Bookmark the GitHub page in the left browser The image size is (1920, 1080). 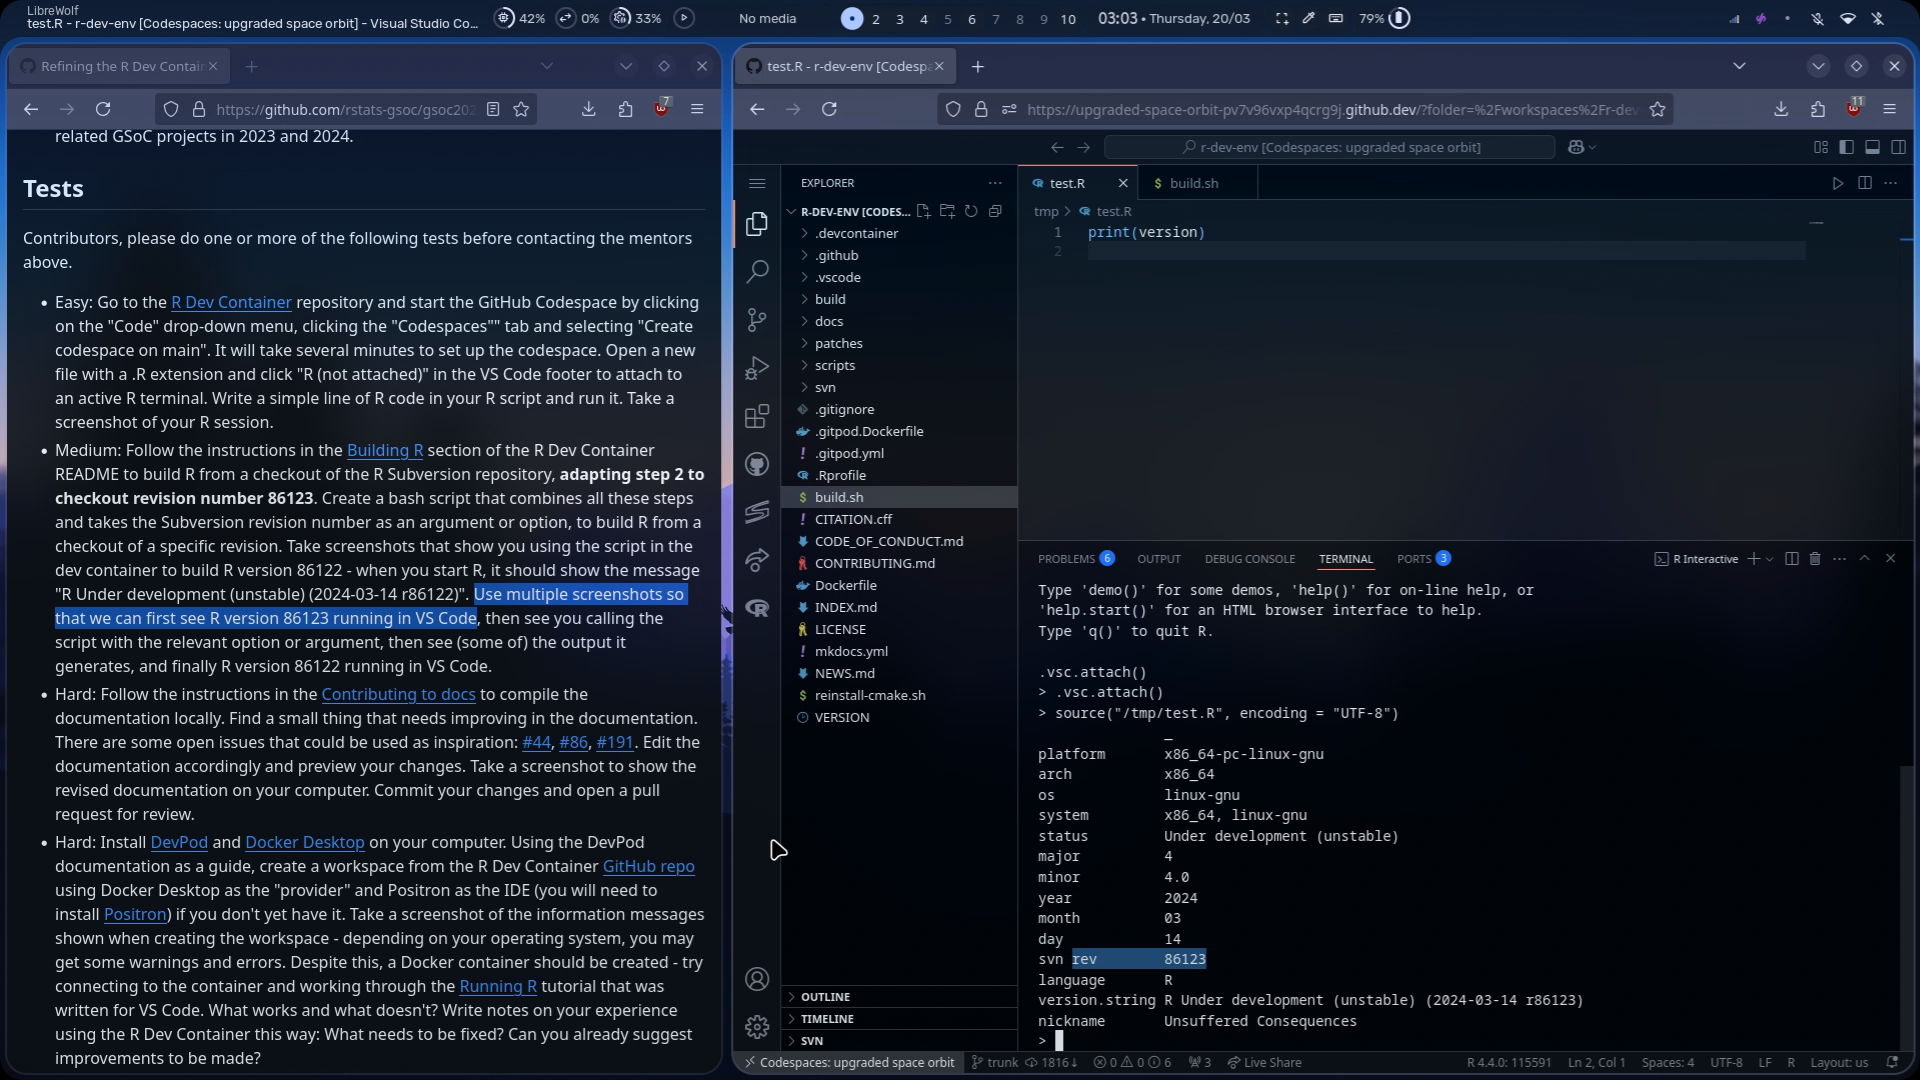(x=521, y=109)
